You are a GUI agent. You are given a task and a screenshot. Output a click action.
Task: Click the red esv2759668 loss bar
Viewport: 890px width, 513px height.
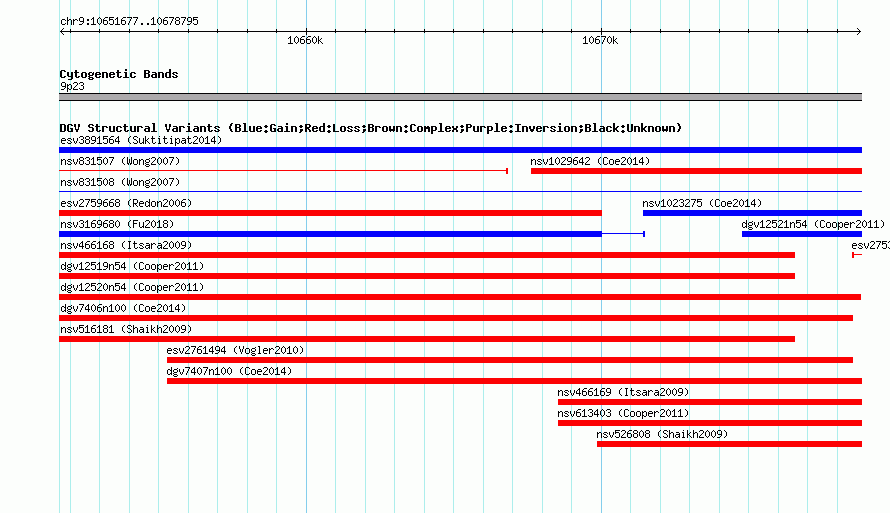(x=330, y=213)
